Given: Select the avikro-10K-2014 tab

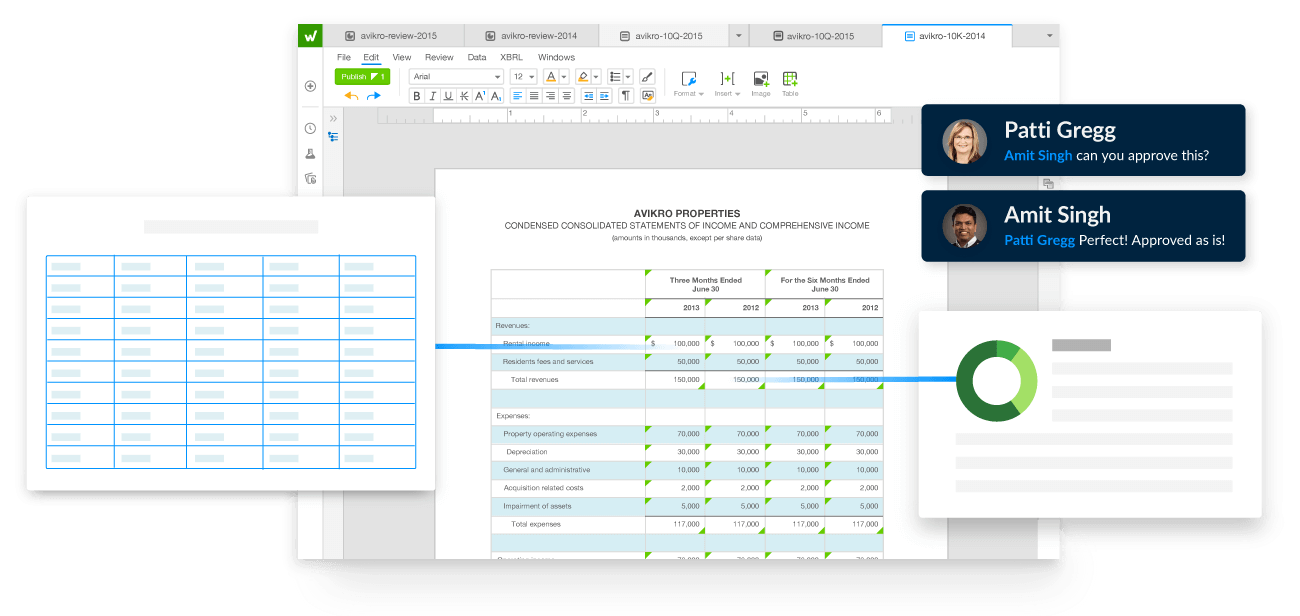Looking at the screenshot, I should [x=947, y=36].
